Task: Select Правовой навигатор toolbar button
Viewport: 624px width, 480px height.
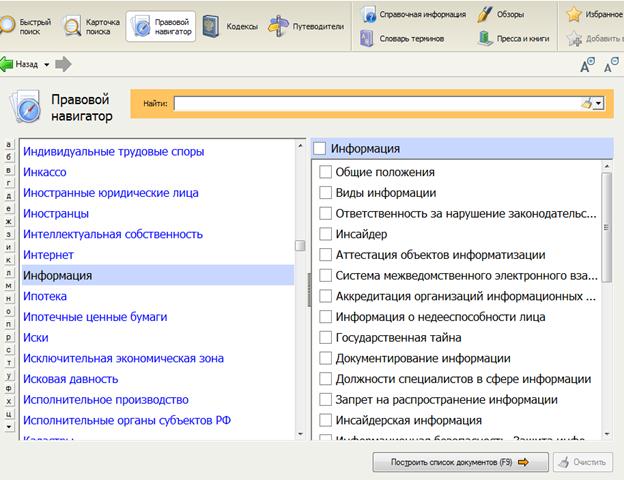Action: coord(161,26)
